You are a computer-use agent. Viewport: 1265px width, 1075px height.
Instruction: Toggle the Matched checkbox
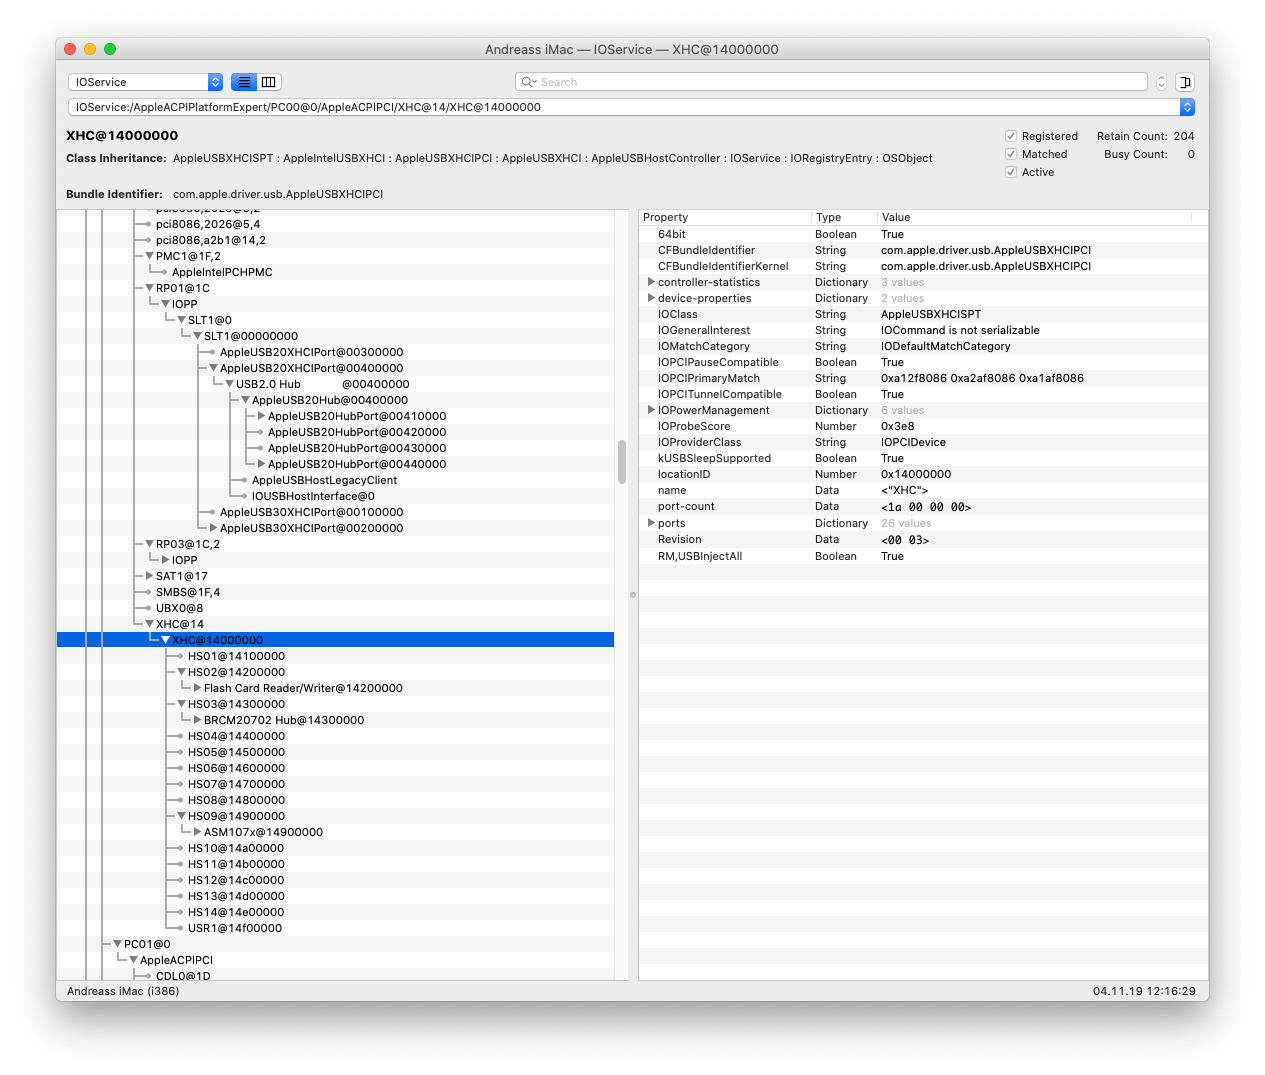coord(1011,154)
